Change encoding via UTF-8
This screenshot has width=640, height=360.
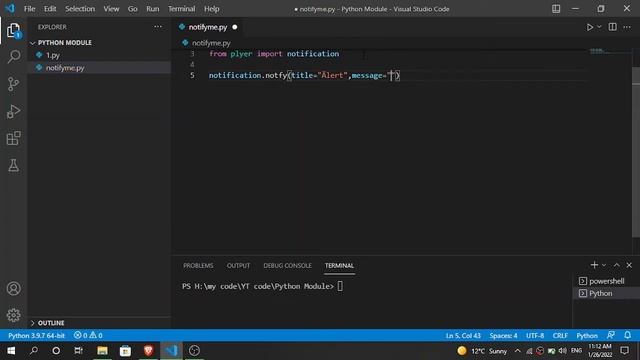[x=535, y=336]
